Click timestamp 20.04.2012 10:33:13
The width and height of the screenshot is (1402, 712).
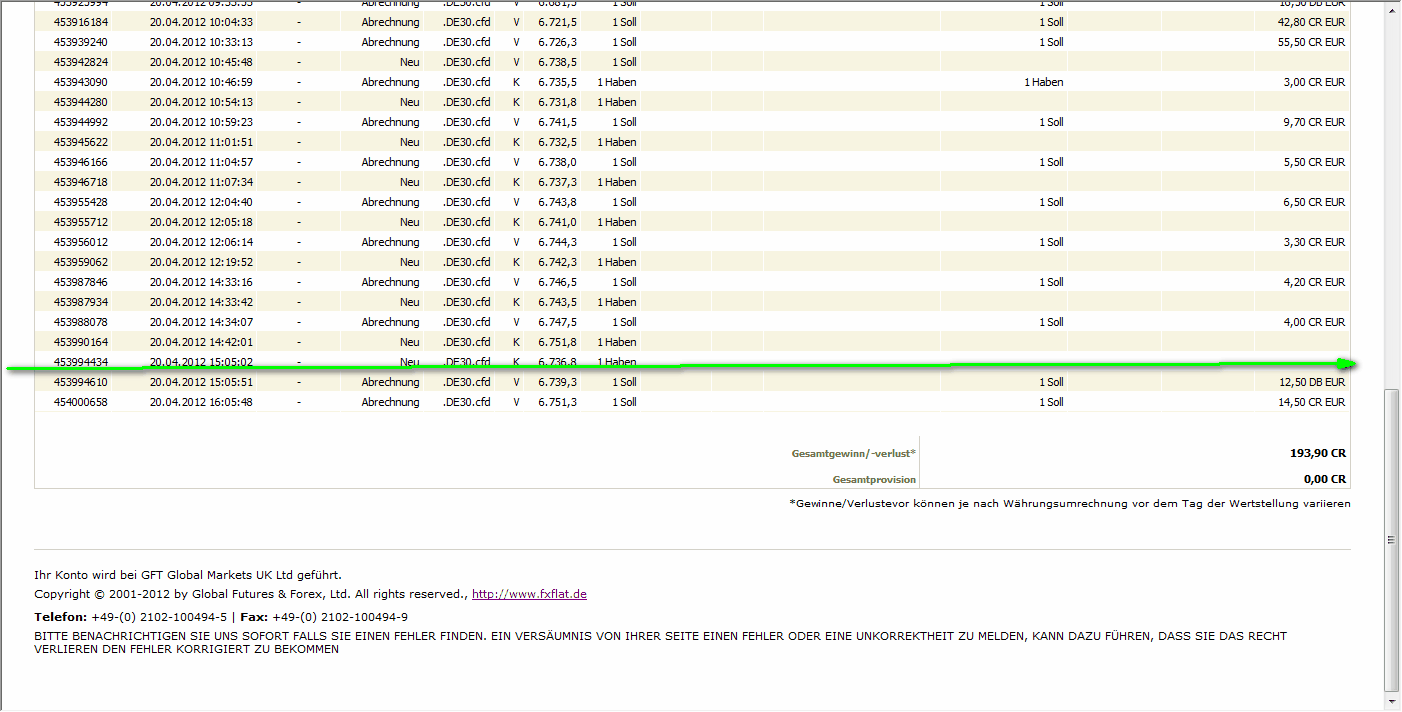tap(201, 42)
